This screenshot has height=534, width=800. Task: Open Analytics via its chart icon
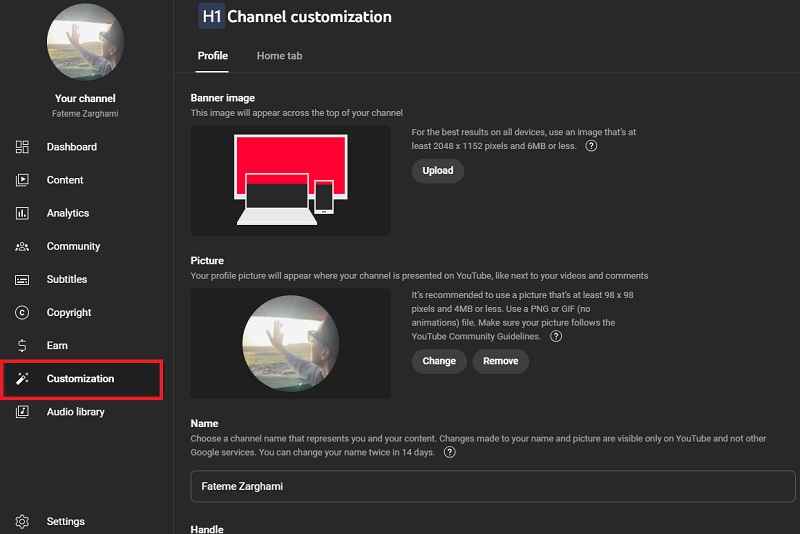[22, 213]
